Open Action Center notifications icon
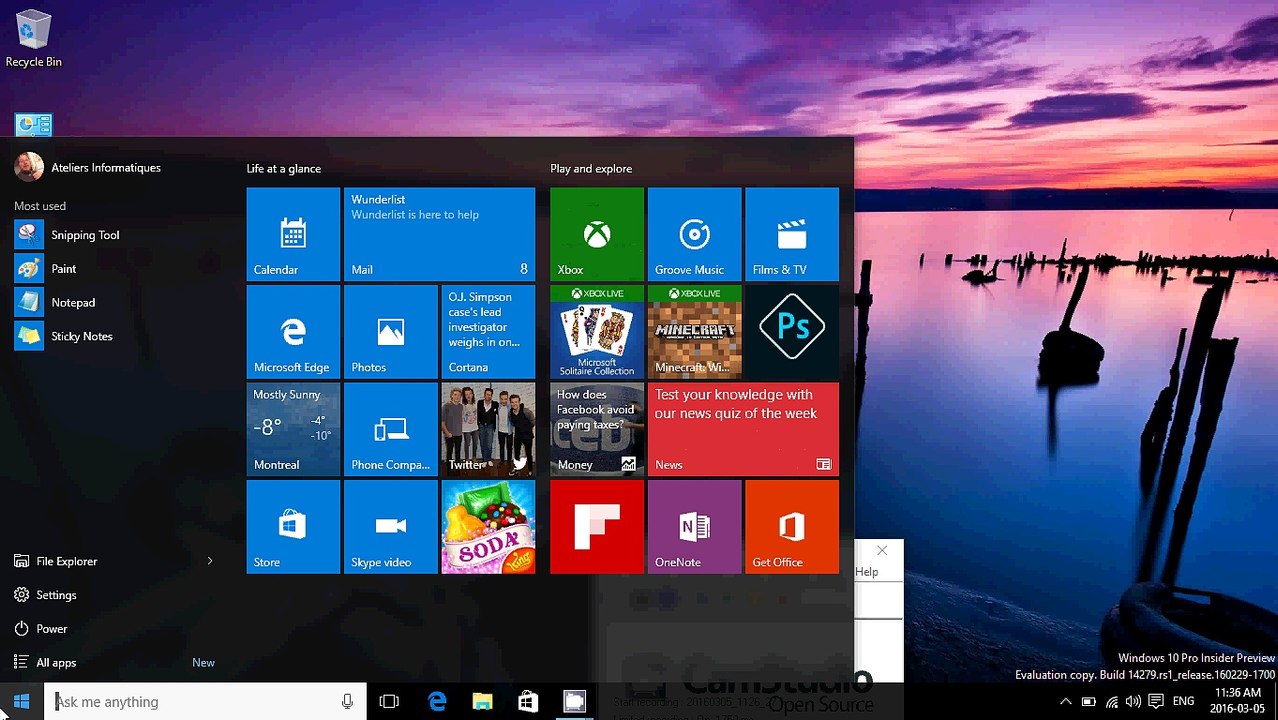 coord(1156,702)
